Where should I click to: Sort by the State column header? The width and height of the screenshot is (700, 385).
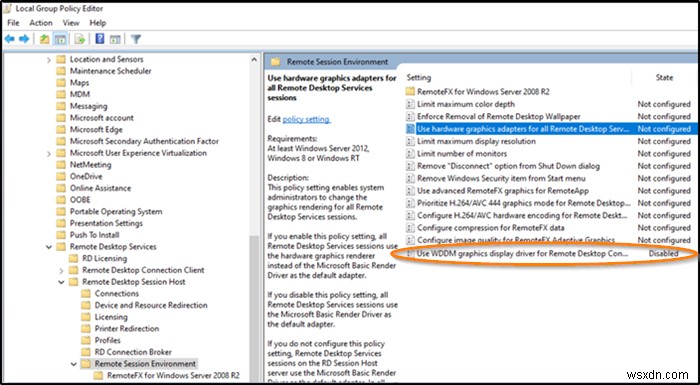(x=665, y=77)
